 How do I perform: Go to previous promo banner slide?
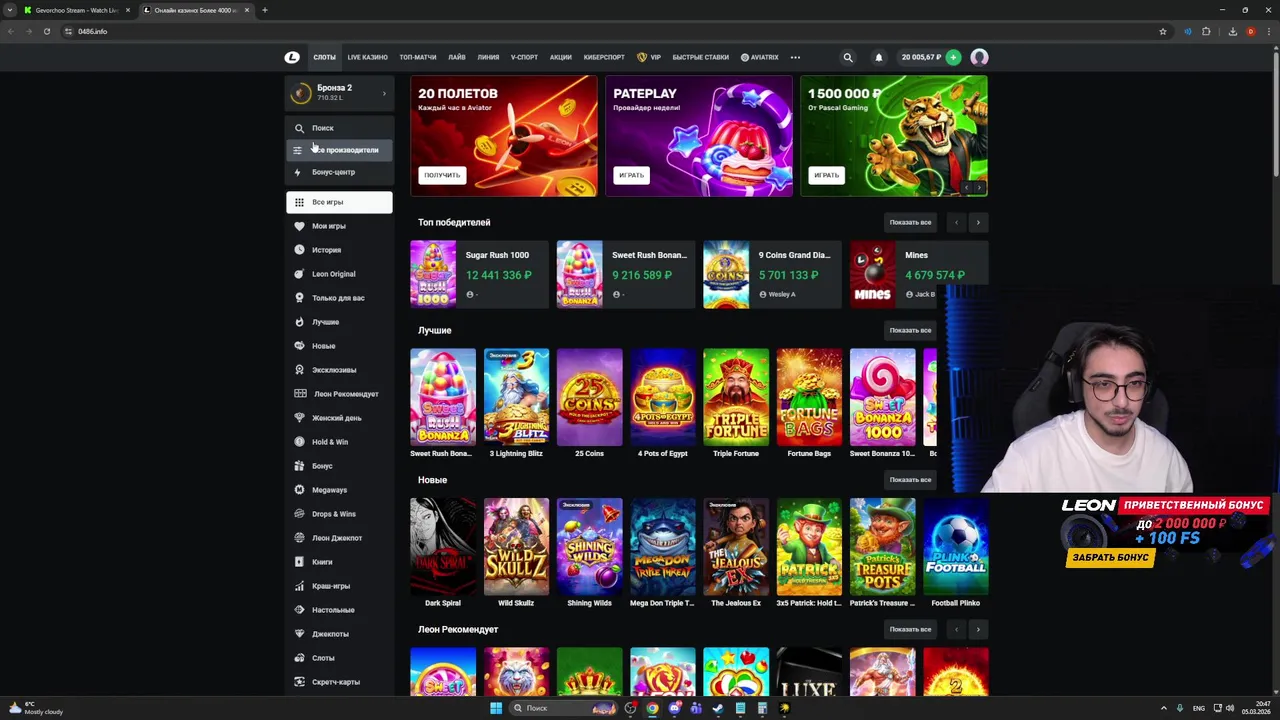967,187
